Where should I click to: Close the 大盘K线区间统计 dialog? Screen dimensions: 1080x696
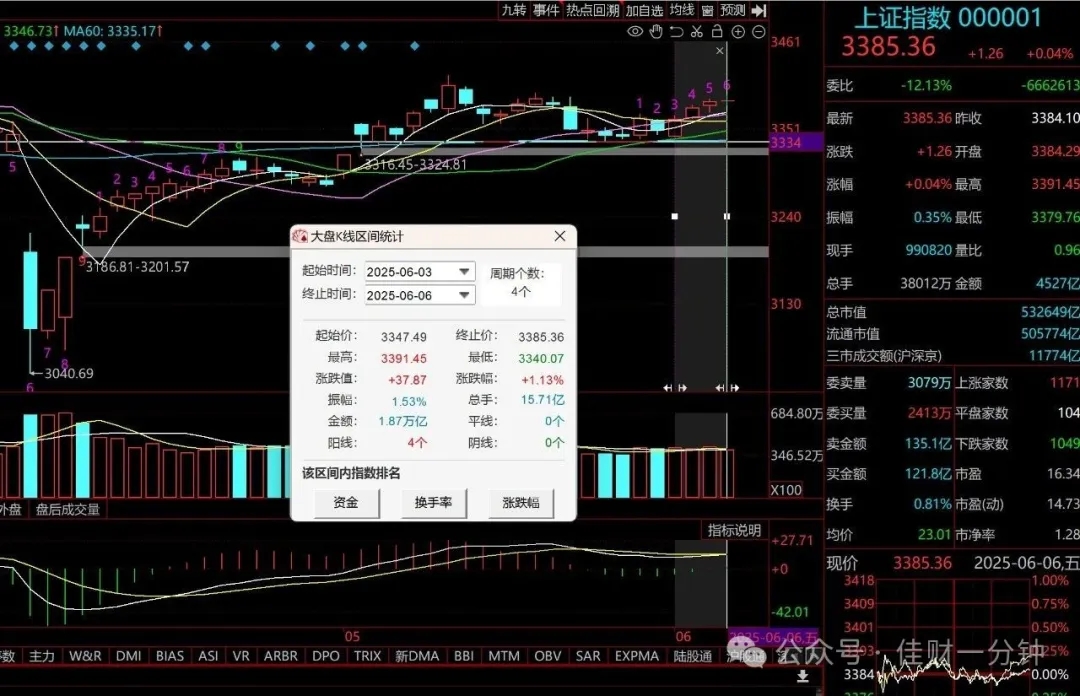[x=560, y=236]
